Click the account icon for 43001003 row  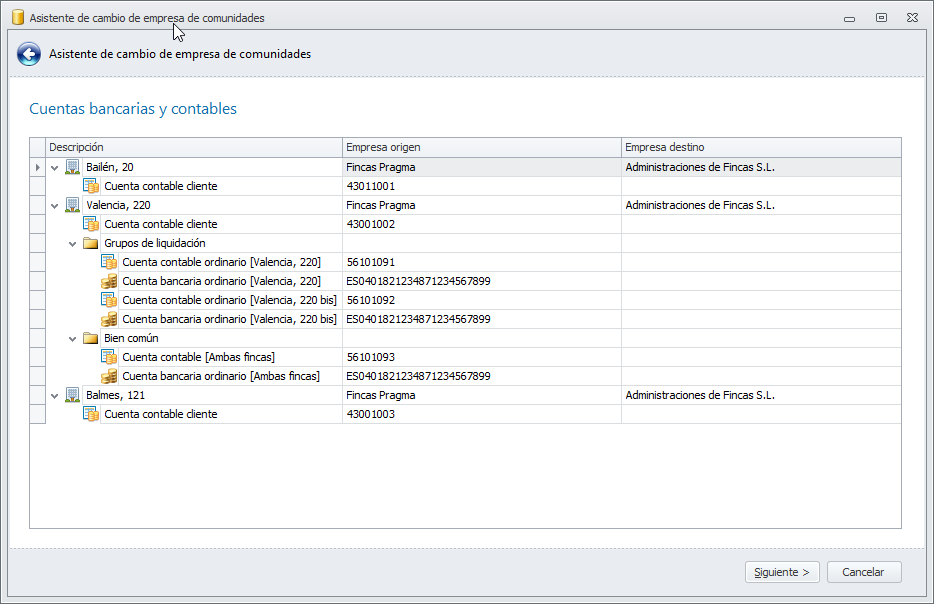(91, 415)
